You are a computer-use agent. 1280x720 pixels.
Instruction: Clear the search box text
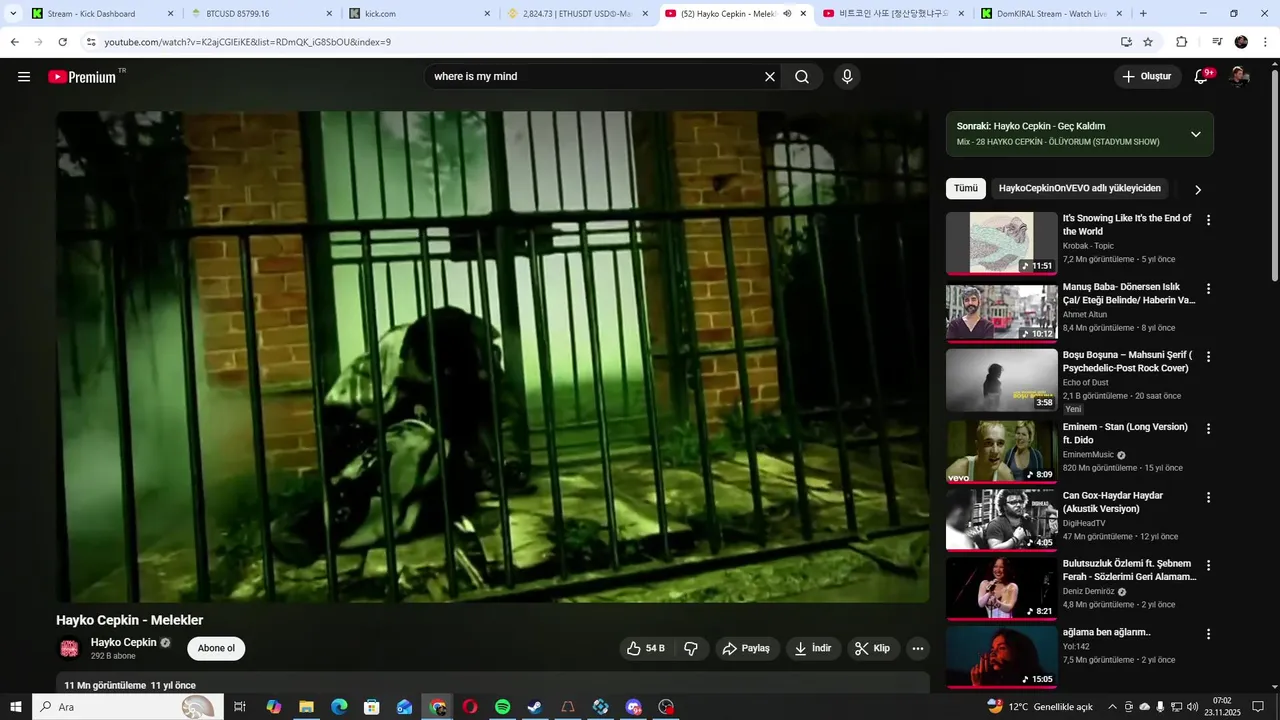770,77
